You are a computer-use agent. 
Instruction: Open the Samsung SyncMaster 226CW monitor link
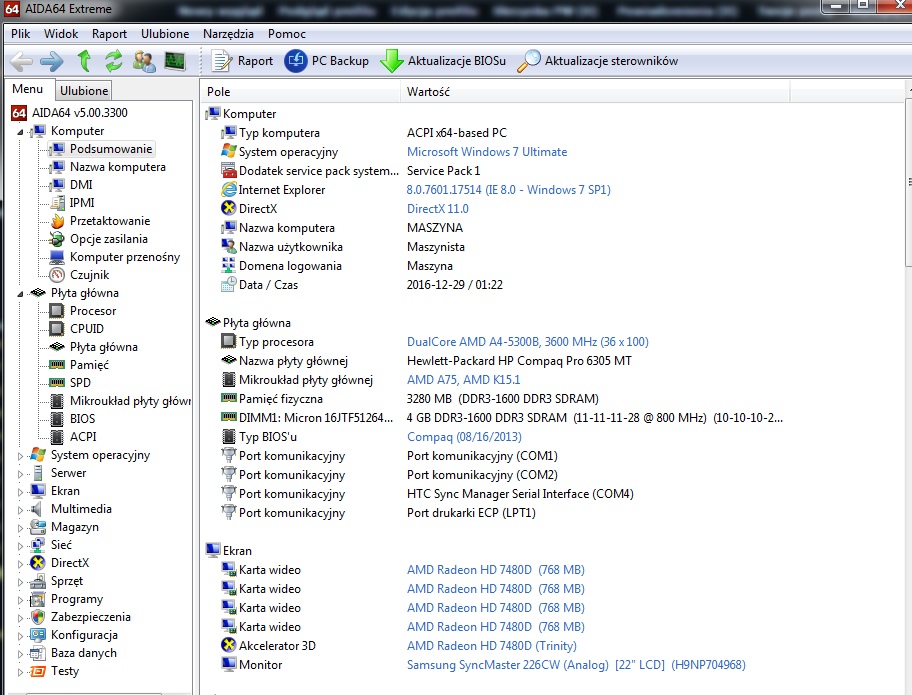click(x=576, y=665)
